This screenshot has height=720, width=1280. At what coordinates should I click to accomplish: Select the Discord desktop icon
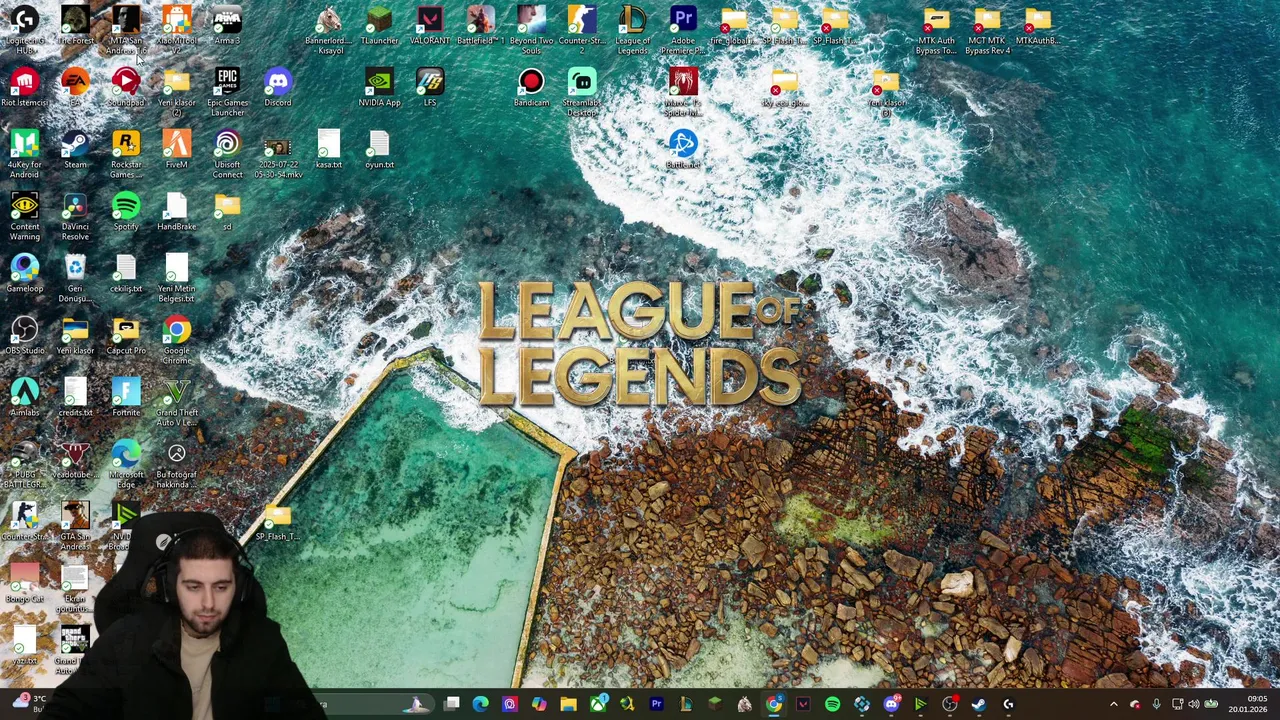[278, 88]
